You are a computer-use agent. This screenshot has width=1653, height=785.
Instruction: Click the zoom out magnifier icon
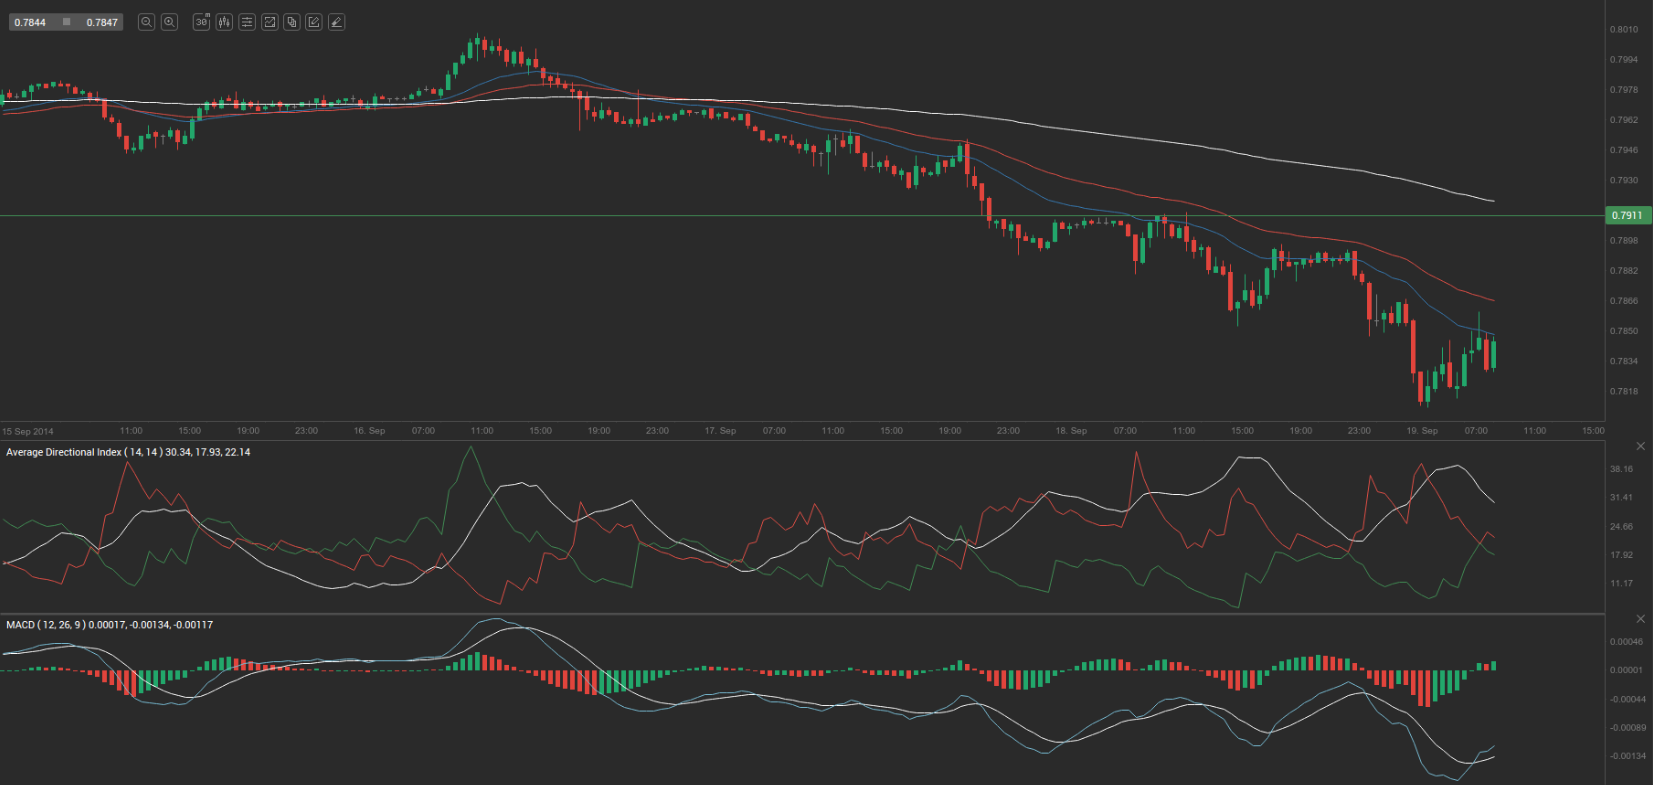click(146, 22)
